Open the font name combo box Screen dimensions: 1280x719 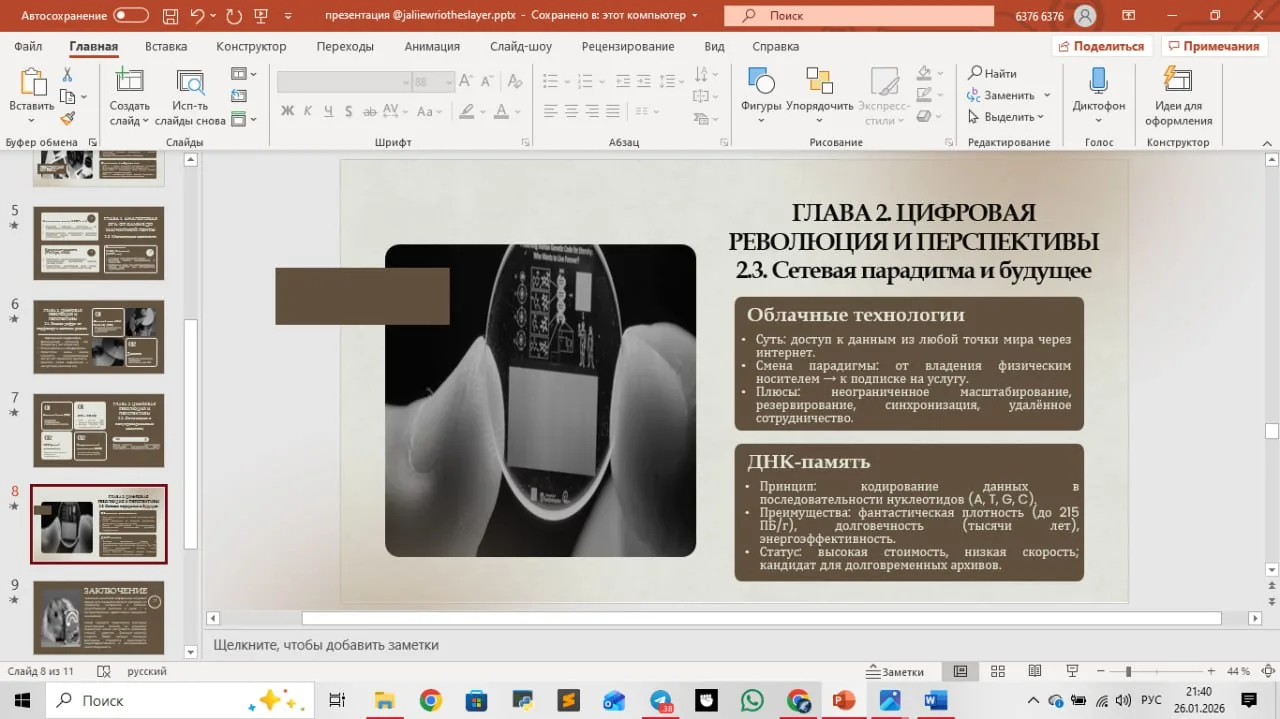(x=344, y=82)
